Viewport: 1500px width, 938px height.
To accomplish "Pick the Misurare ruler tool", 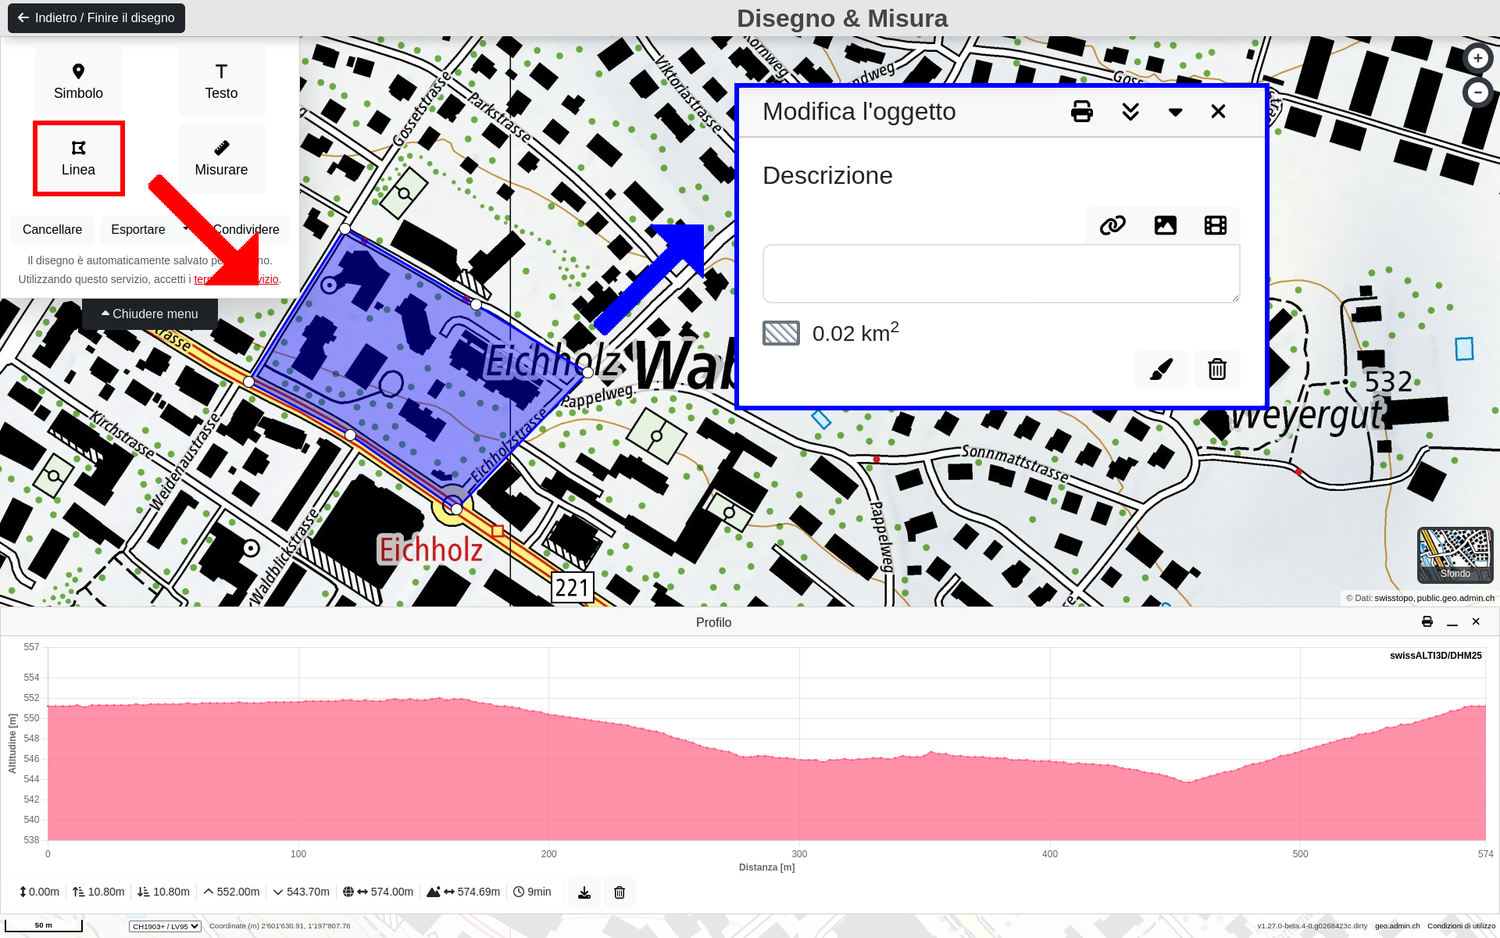I will pos(221,158).
